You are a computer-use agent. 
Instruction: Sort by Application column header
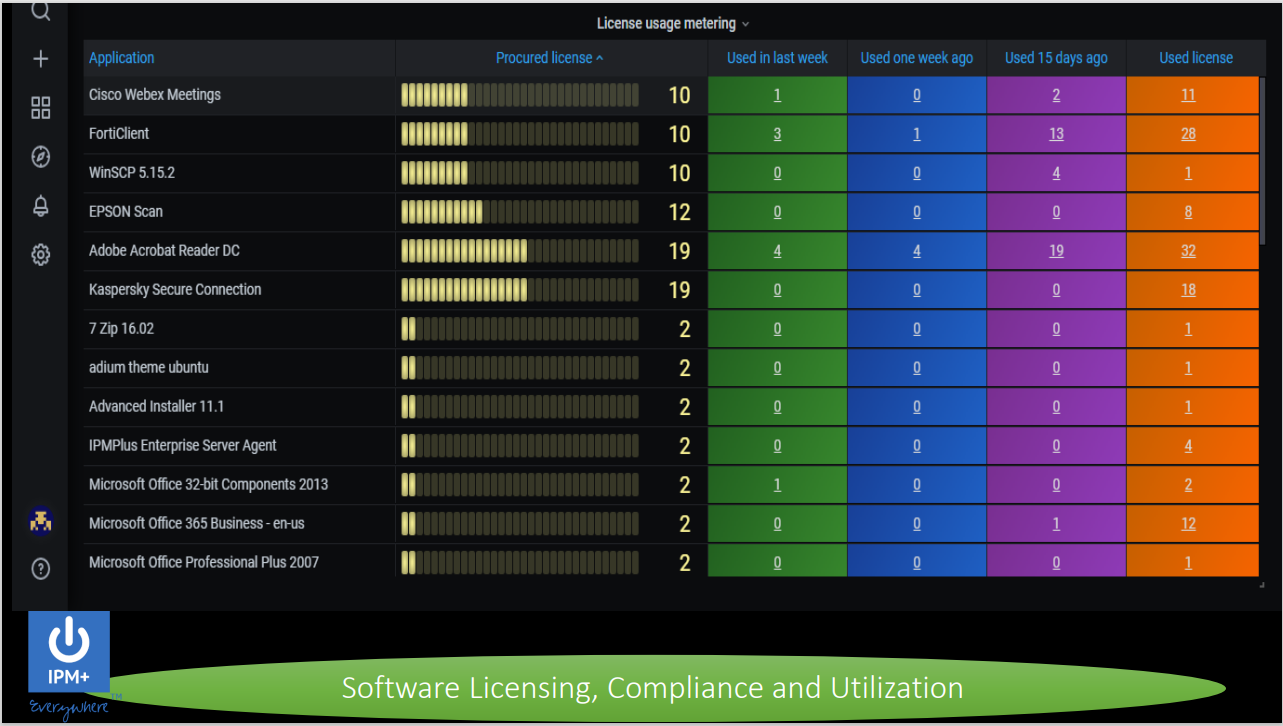pos(122,58)
